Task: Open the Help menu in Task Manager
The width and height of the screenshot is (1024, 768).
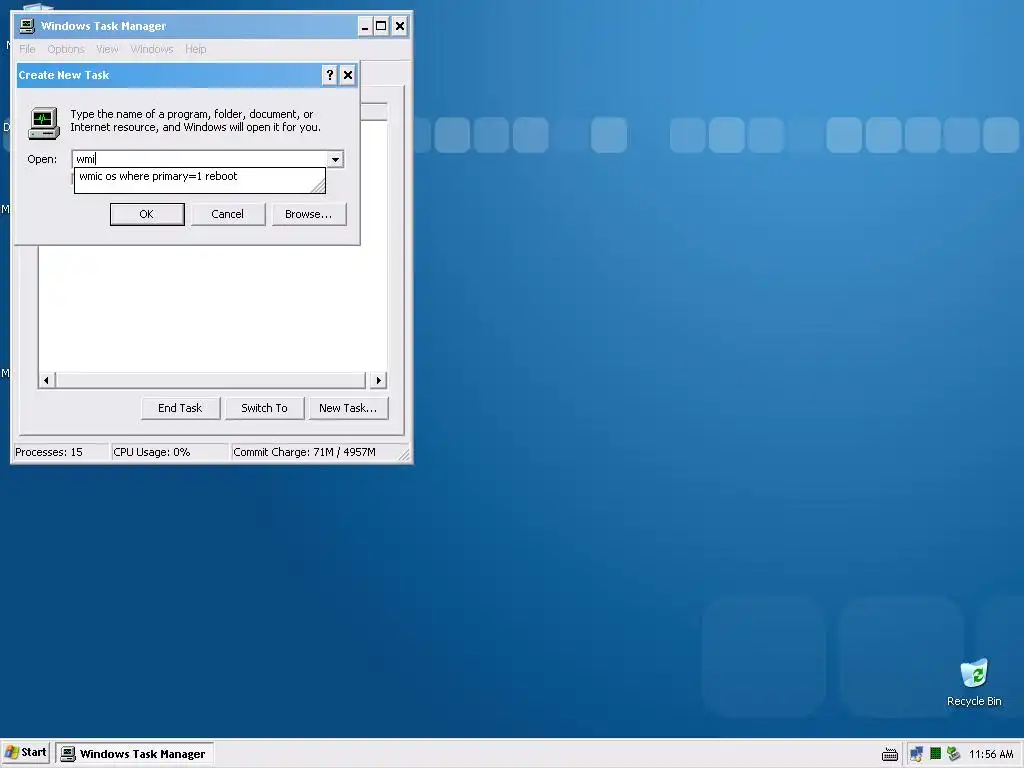Action: coord(195,49)
